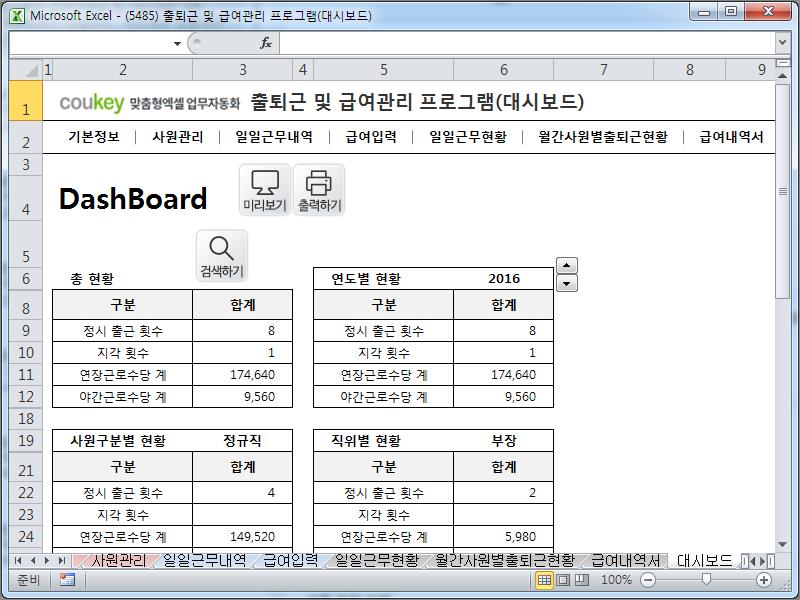Open the 월간사원별출퇴근현황 menu link
The image size is (800, 600).
603,137
